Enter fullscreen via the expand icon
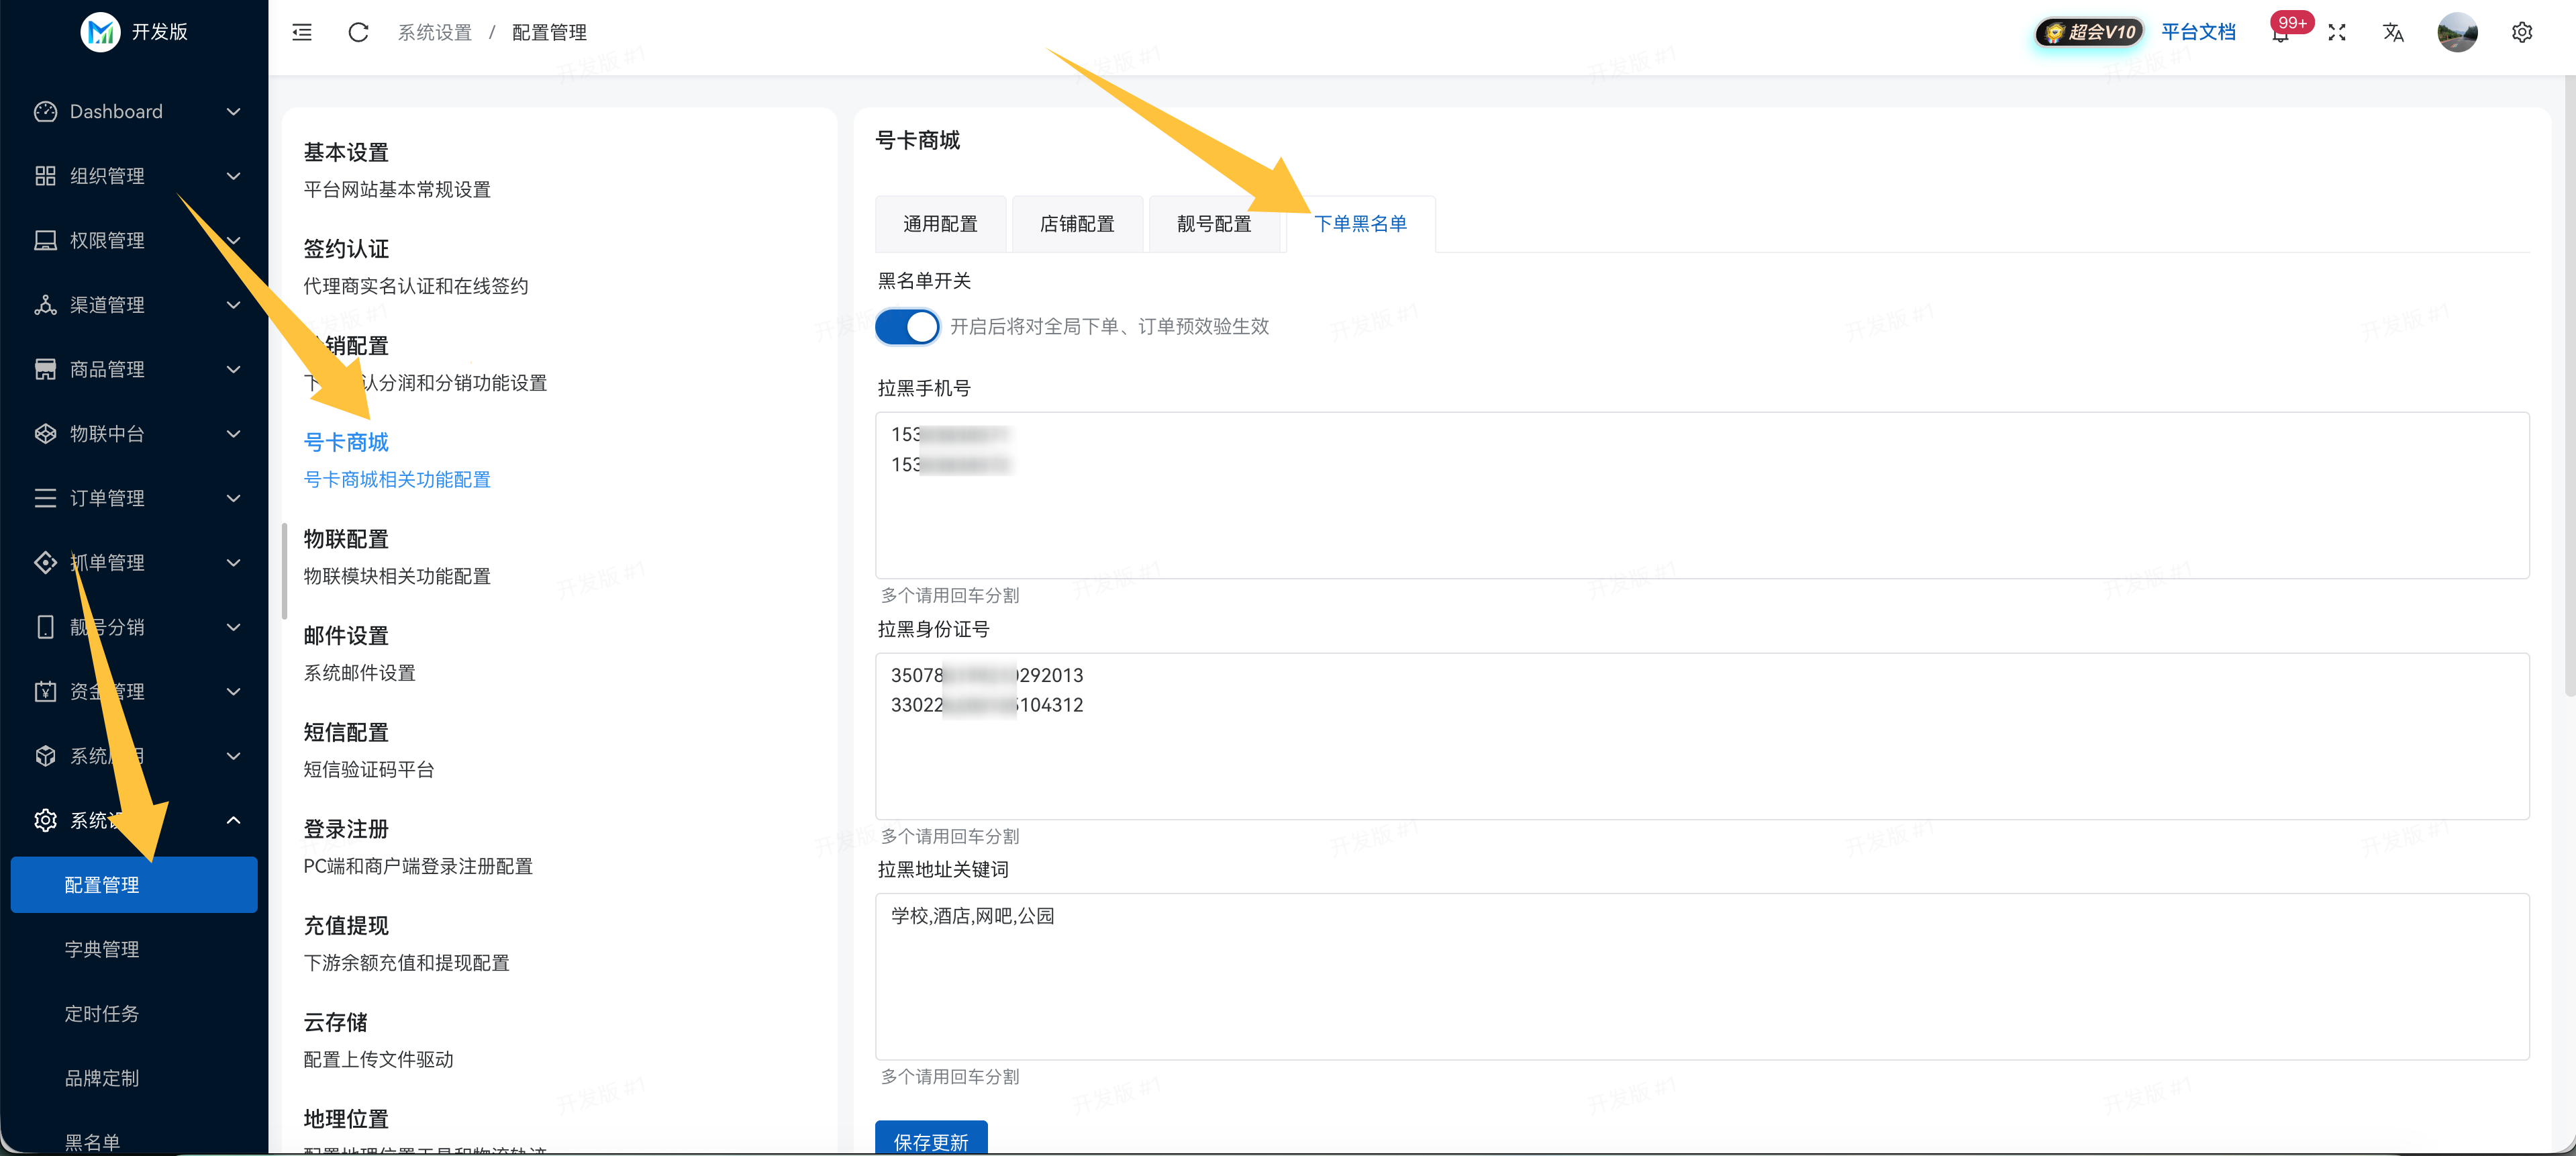 pyautogui.click(x=2336, y=33)
